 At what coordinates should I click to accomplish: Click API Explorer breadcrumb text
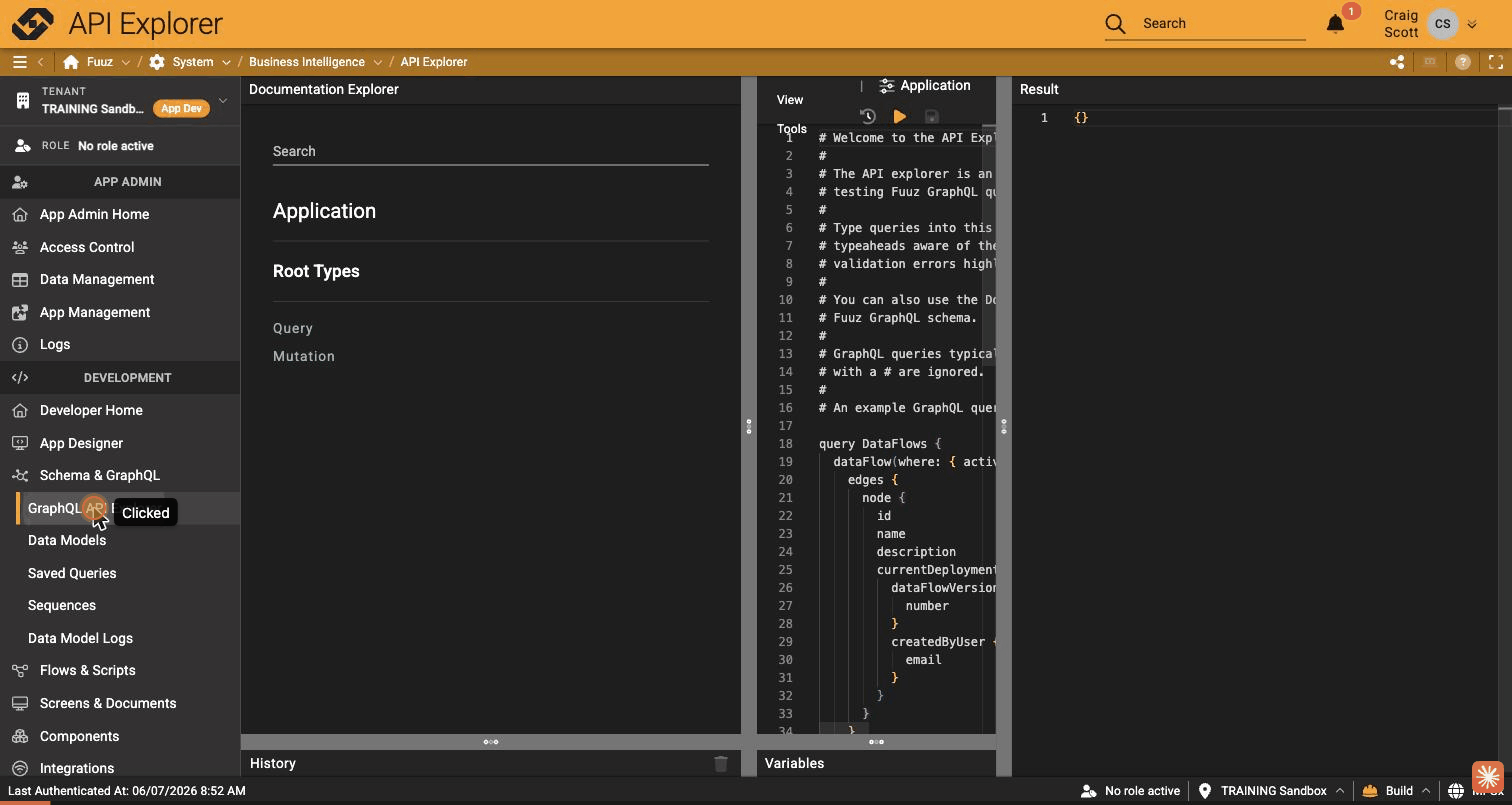click(434, 62)
